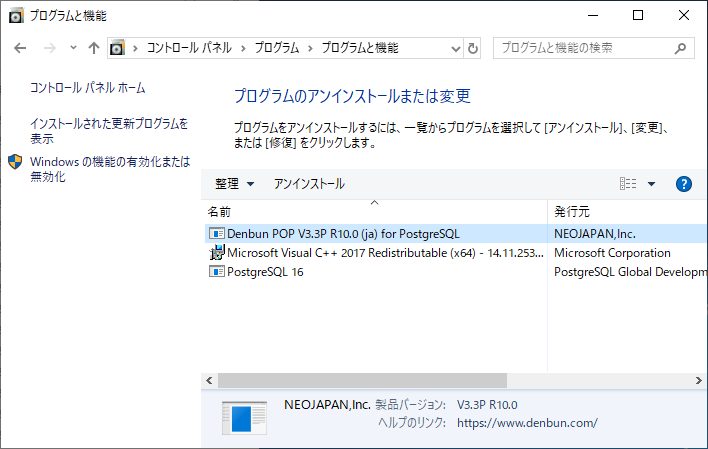708x449 pixels.
Task: Click the Microsoft Visual C++ installer icon
Action: 217,253
